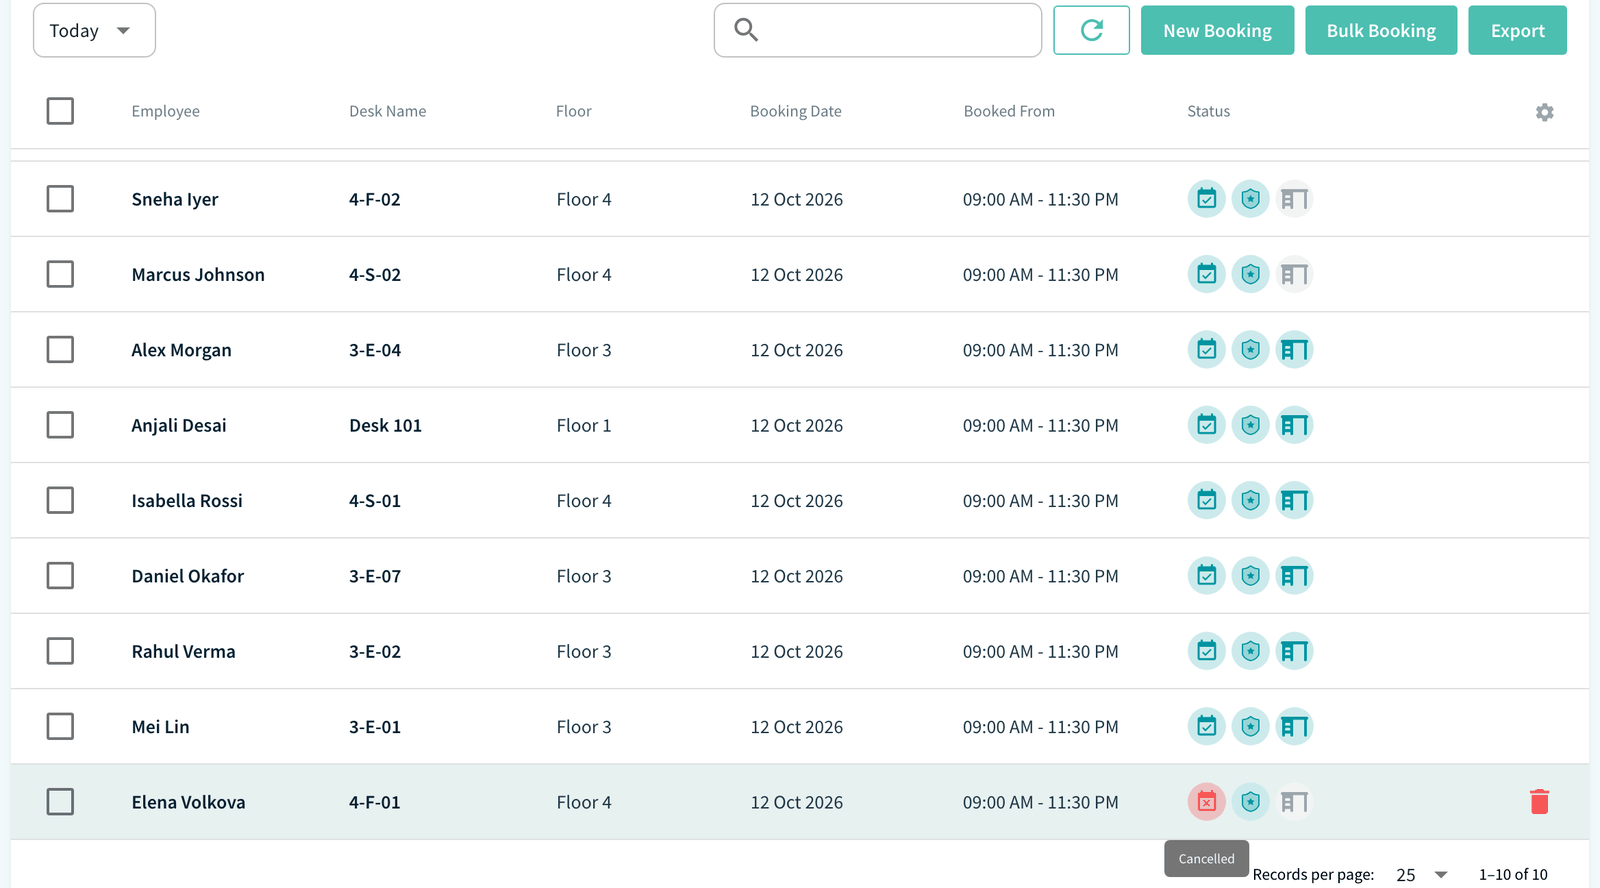Toggle the select-all checkbox in header
The height and width of the screenshot is (888, 1600).
(x=60, y=111)
